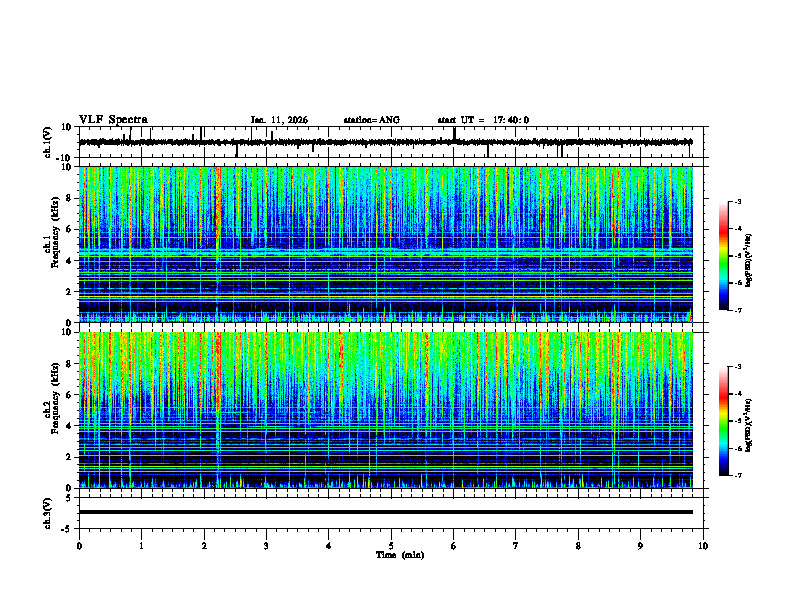Screen dimensions: 792x612
Task: Click the "8" tick on time axis
Action: click(578, 546)
